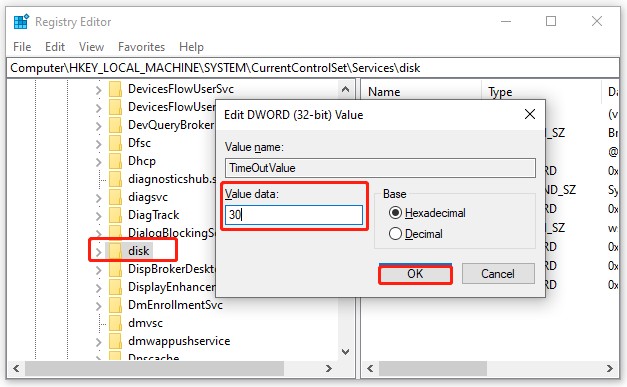Image resolution: width=627 pixels, height=387 pixels.
Task: Select the DmEnrollmentSvc tree key
Action: point(175,305)
